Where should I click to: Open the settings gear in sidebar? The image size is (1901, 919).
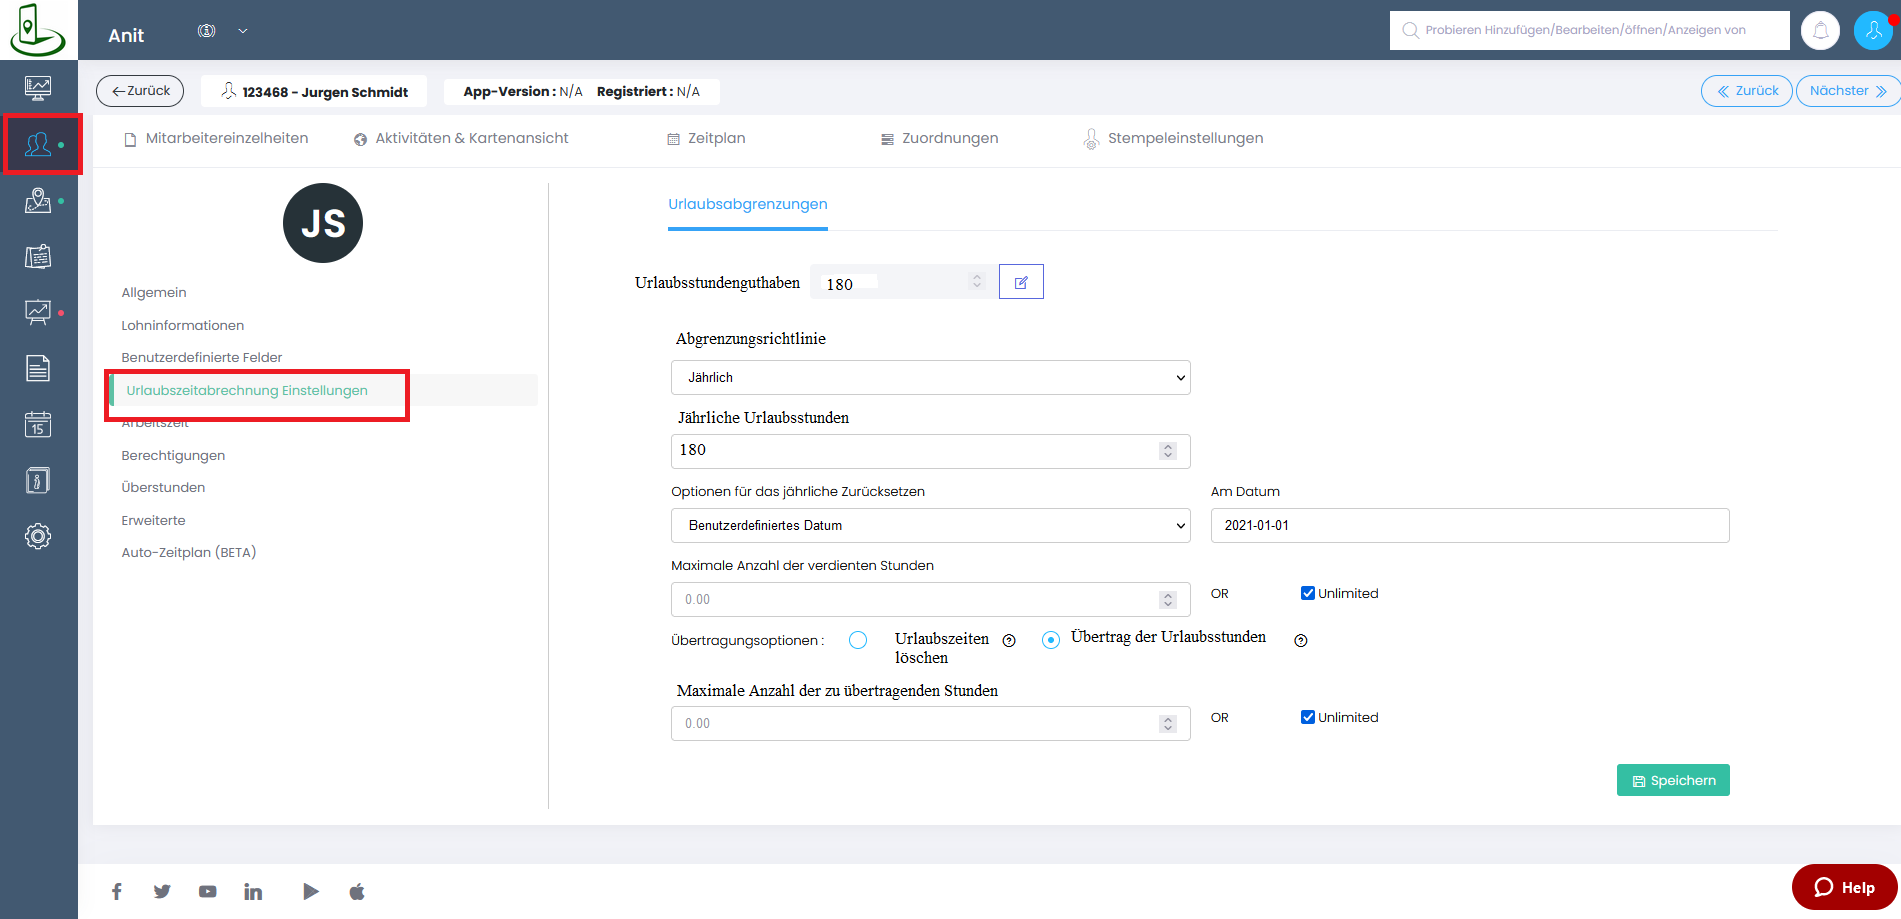pos(38,536)
